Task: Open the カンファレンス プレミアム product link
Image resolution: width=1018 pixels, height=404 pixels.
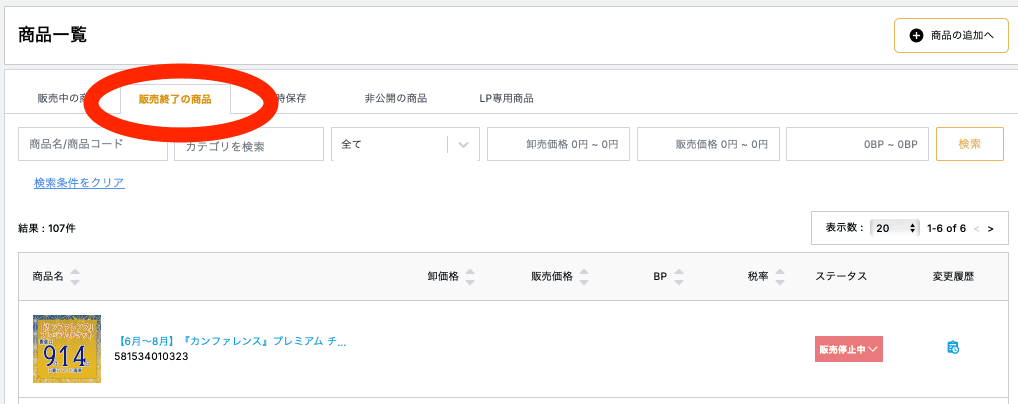Action: click(x=231, y=341)
